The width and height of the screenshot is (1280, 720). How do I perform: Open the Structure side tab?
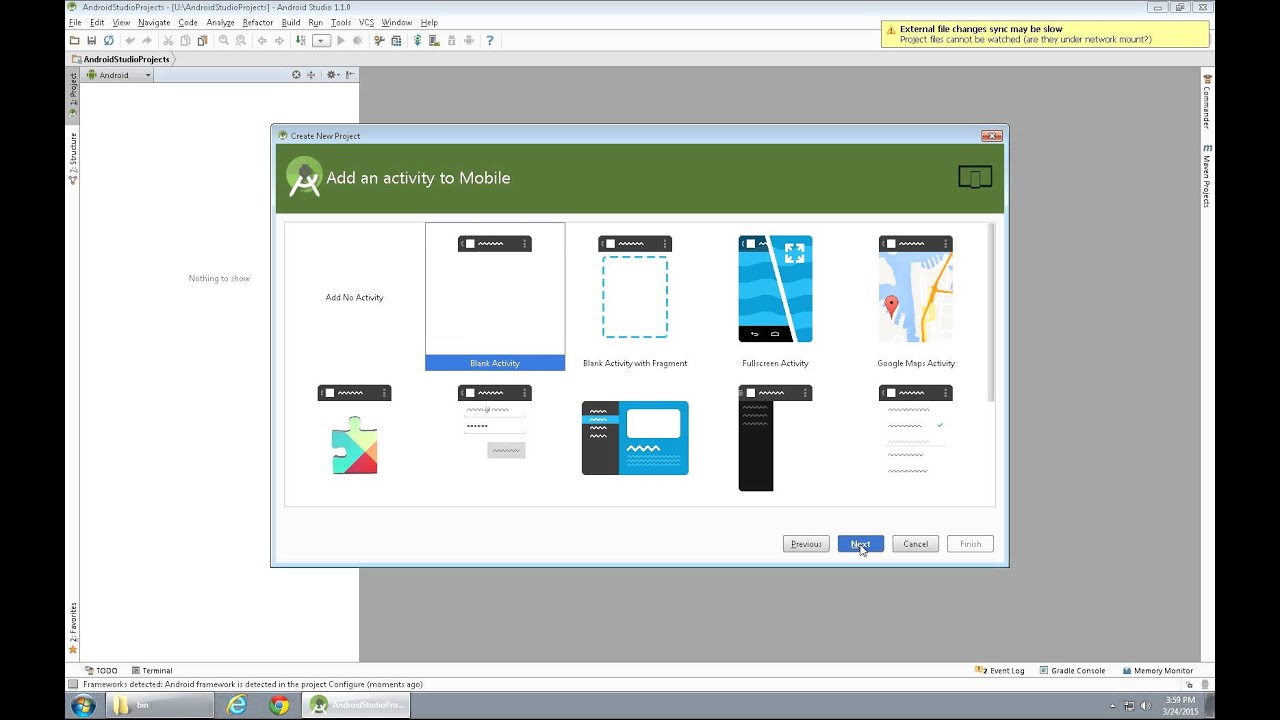point(72,159)
